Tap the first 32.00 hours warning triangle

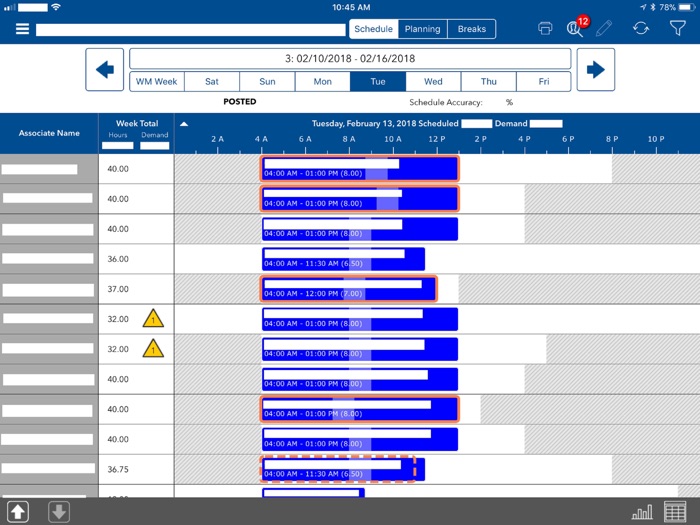(152, 319)
